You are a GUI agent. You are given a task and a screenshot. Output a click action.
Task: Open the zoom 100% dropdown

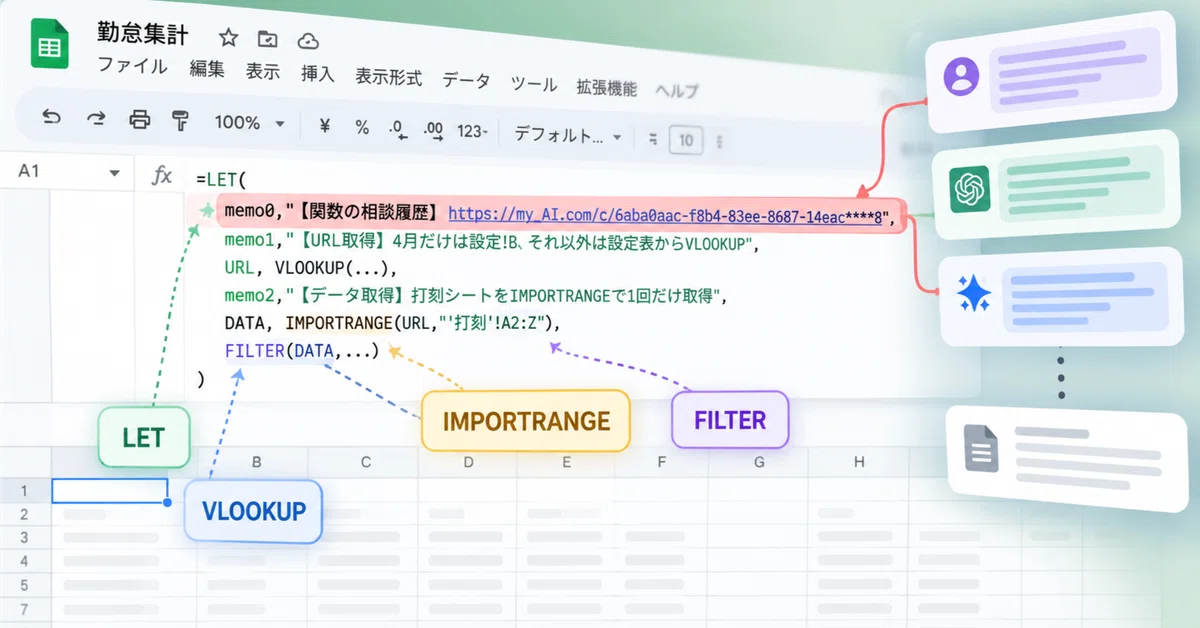(249, 123)
